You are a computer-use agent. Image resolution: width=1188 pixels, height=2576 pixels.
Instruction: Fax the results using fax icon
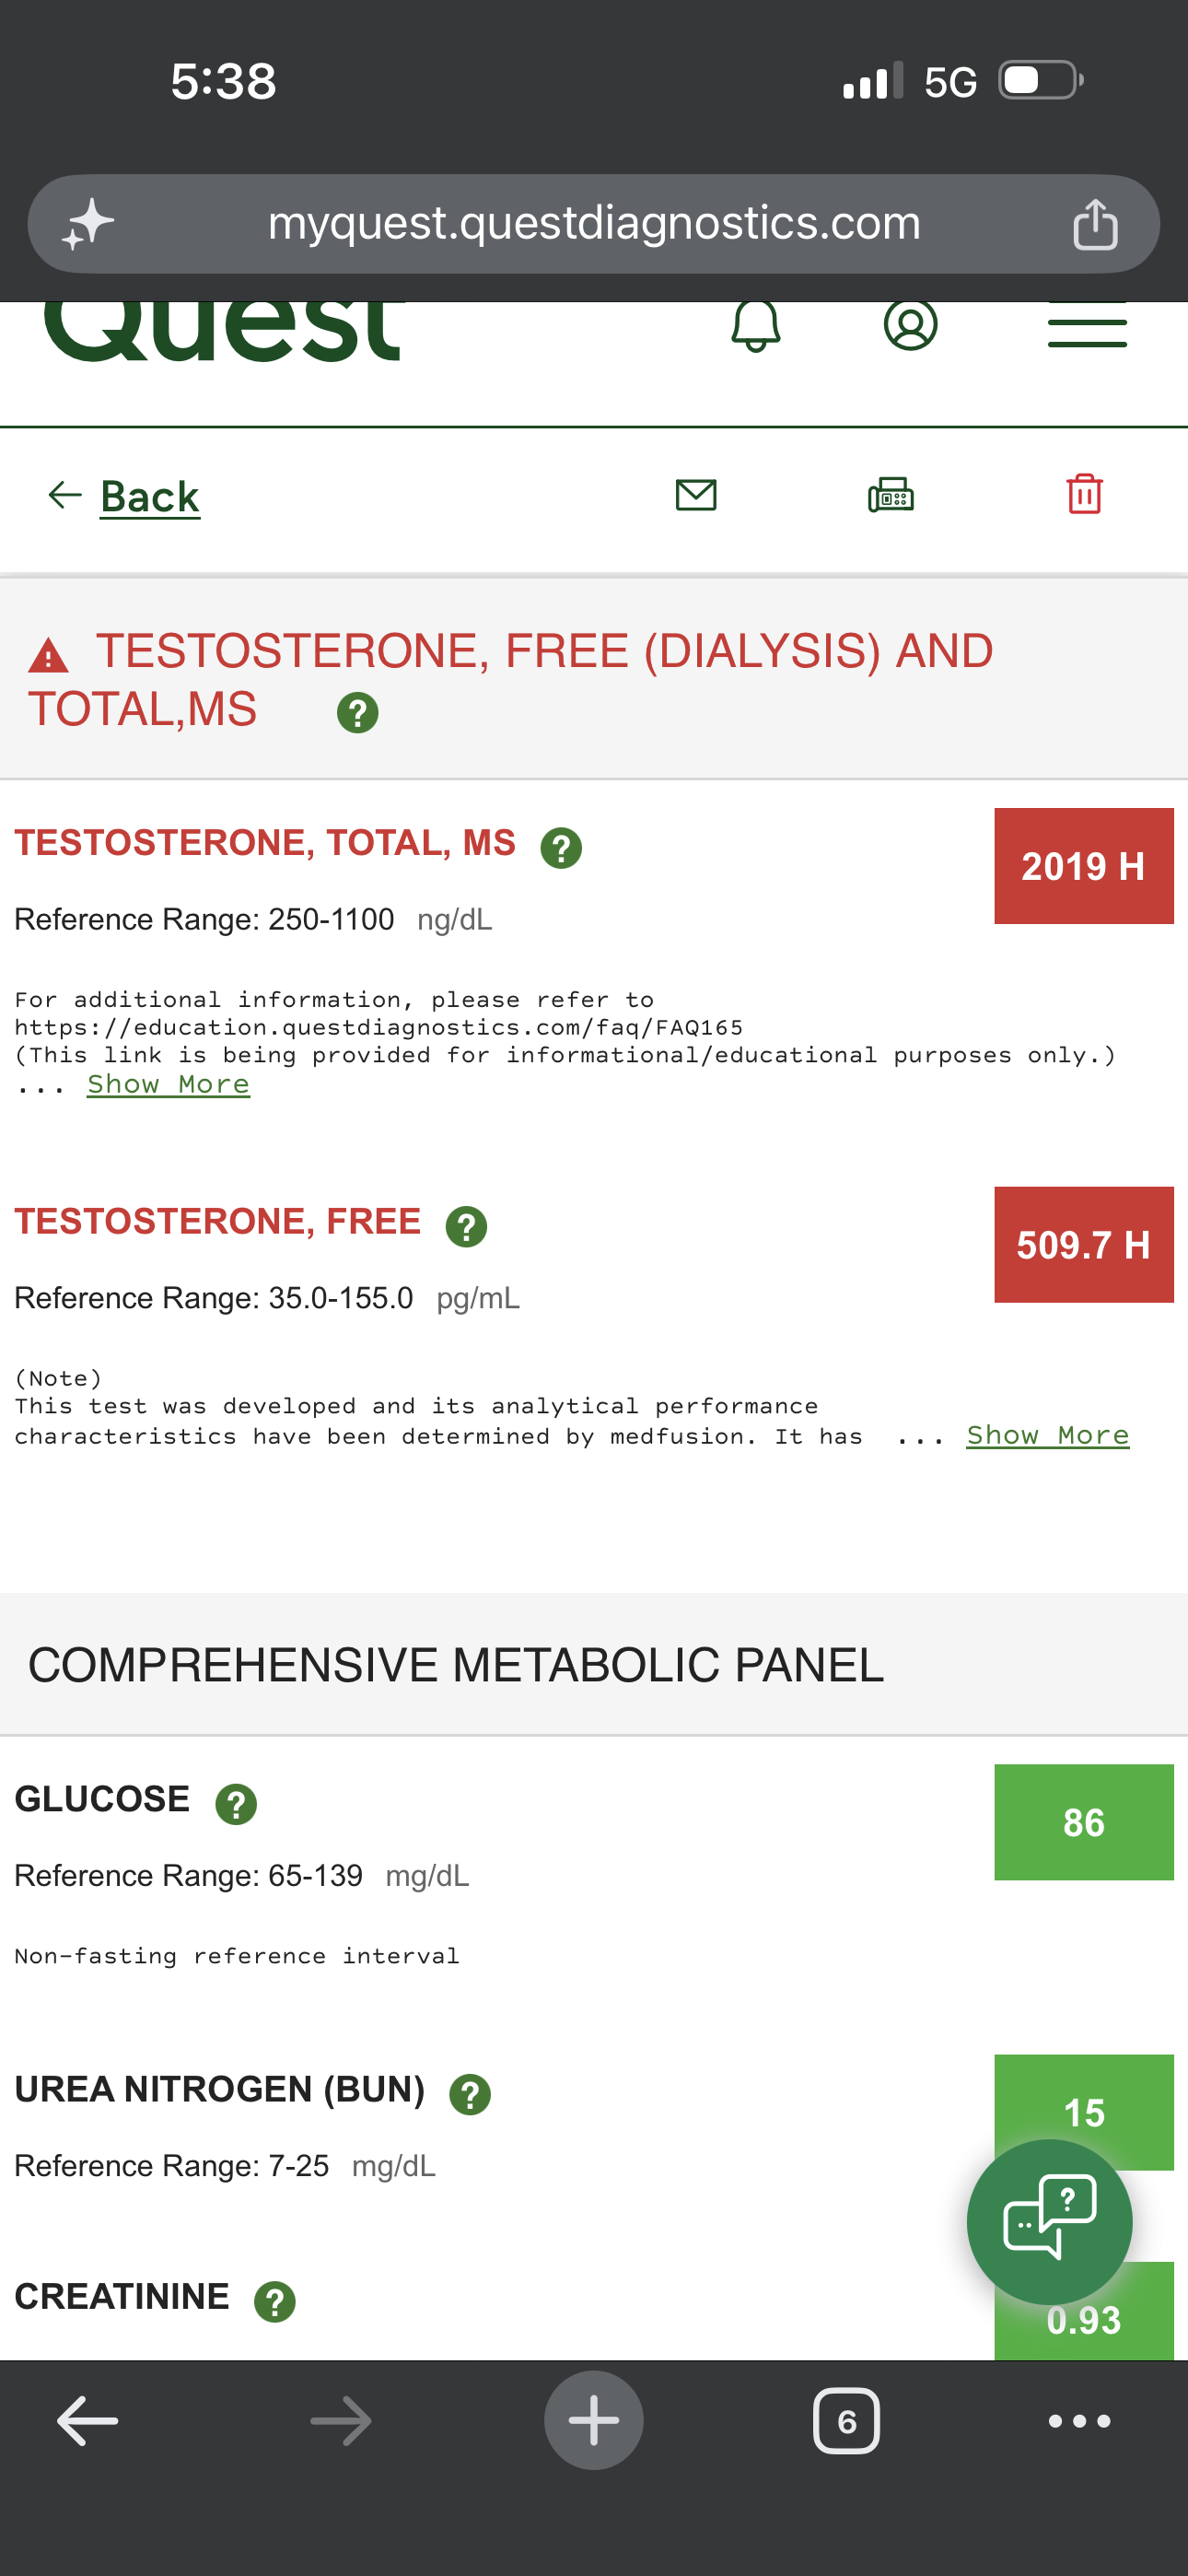coord(891,494)
